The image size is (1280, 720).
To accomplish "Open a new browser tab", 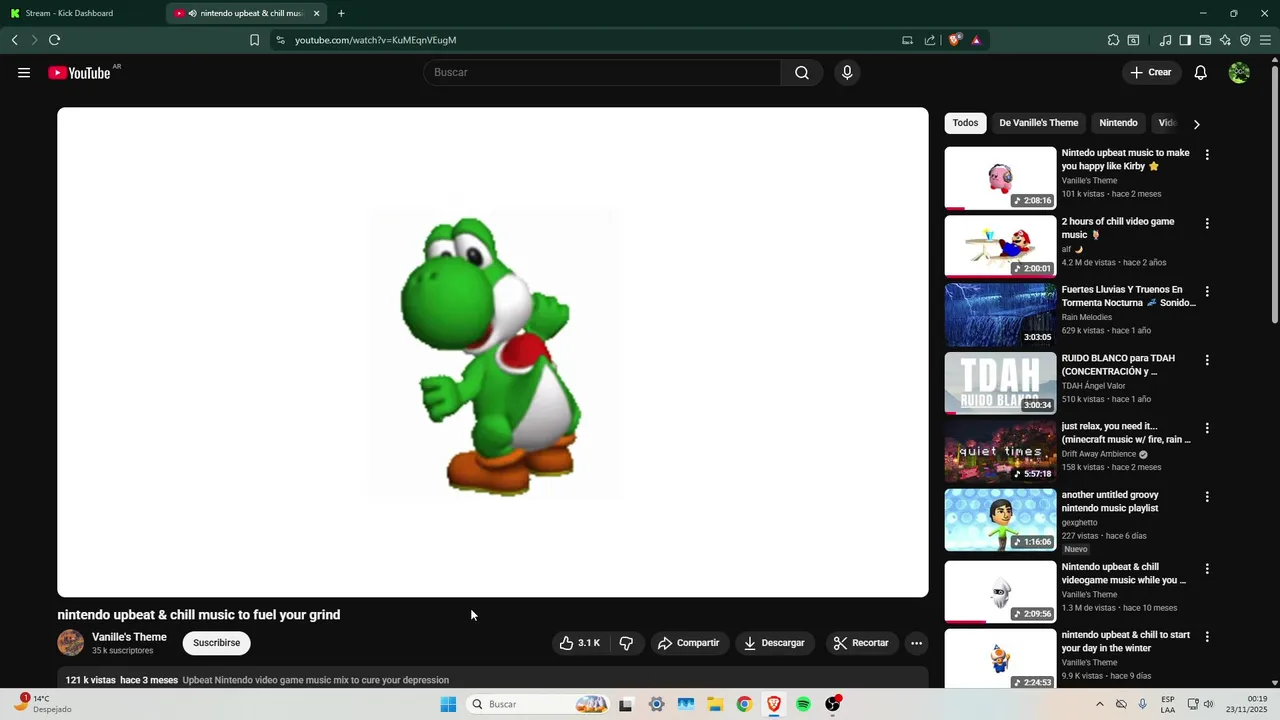I will (x=341, y=13).
